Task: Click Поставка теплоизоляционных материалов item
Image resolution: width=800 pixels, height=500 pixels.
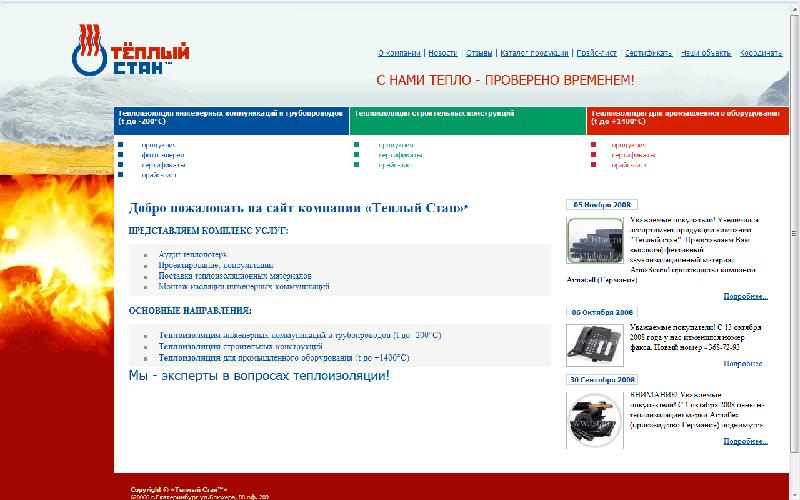Action: tap(235, 276)
